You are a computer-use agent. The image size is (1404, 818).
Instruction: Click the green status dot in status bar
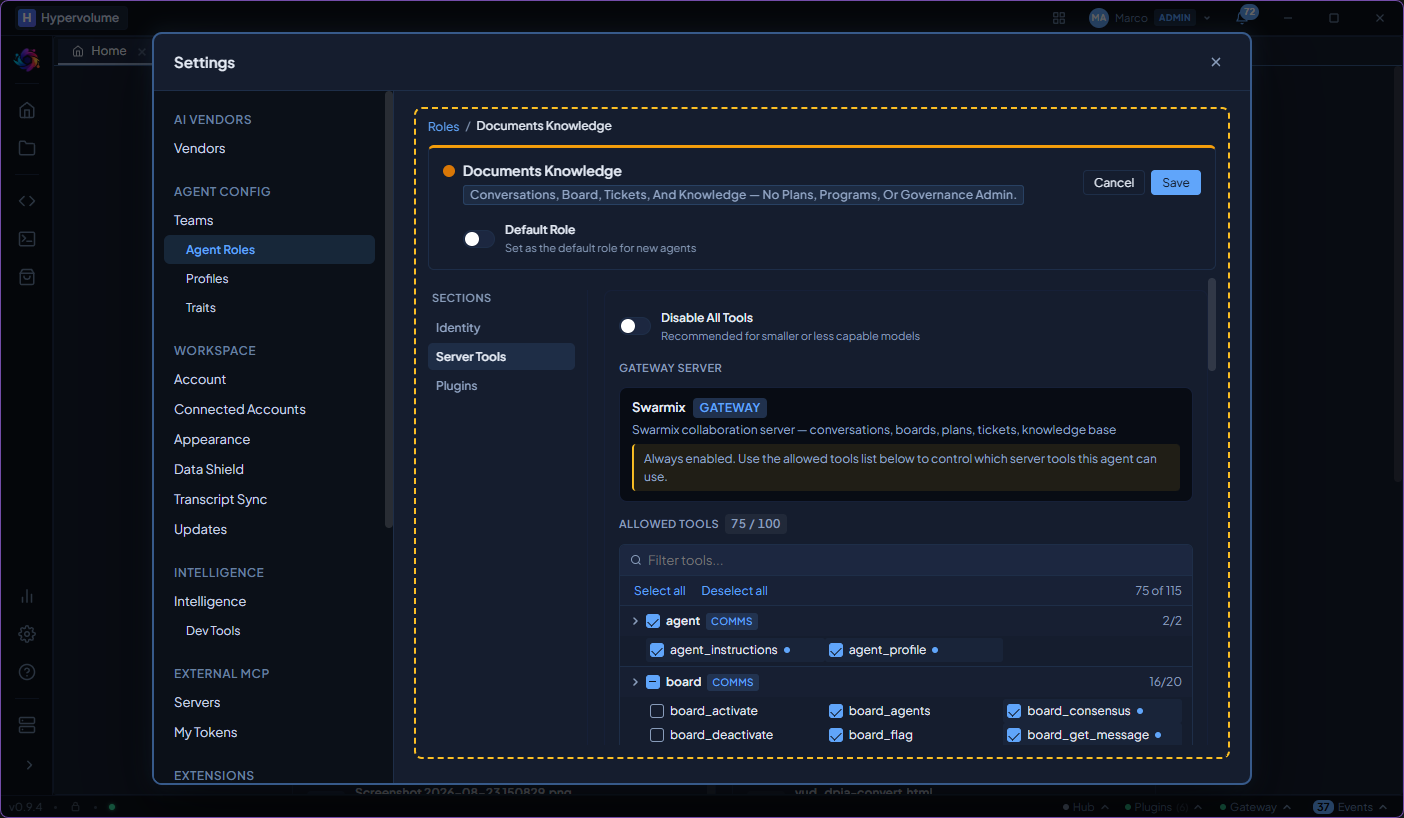112,807
